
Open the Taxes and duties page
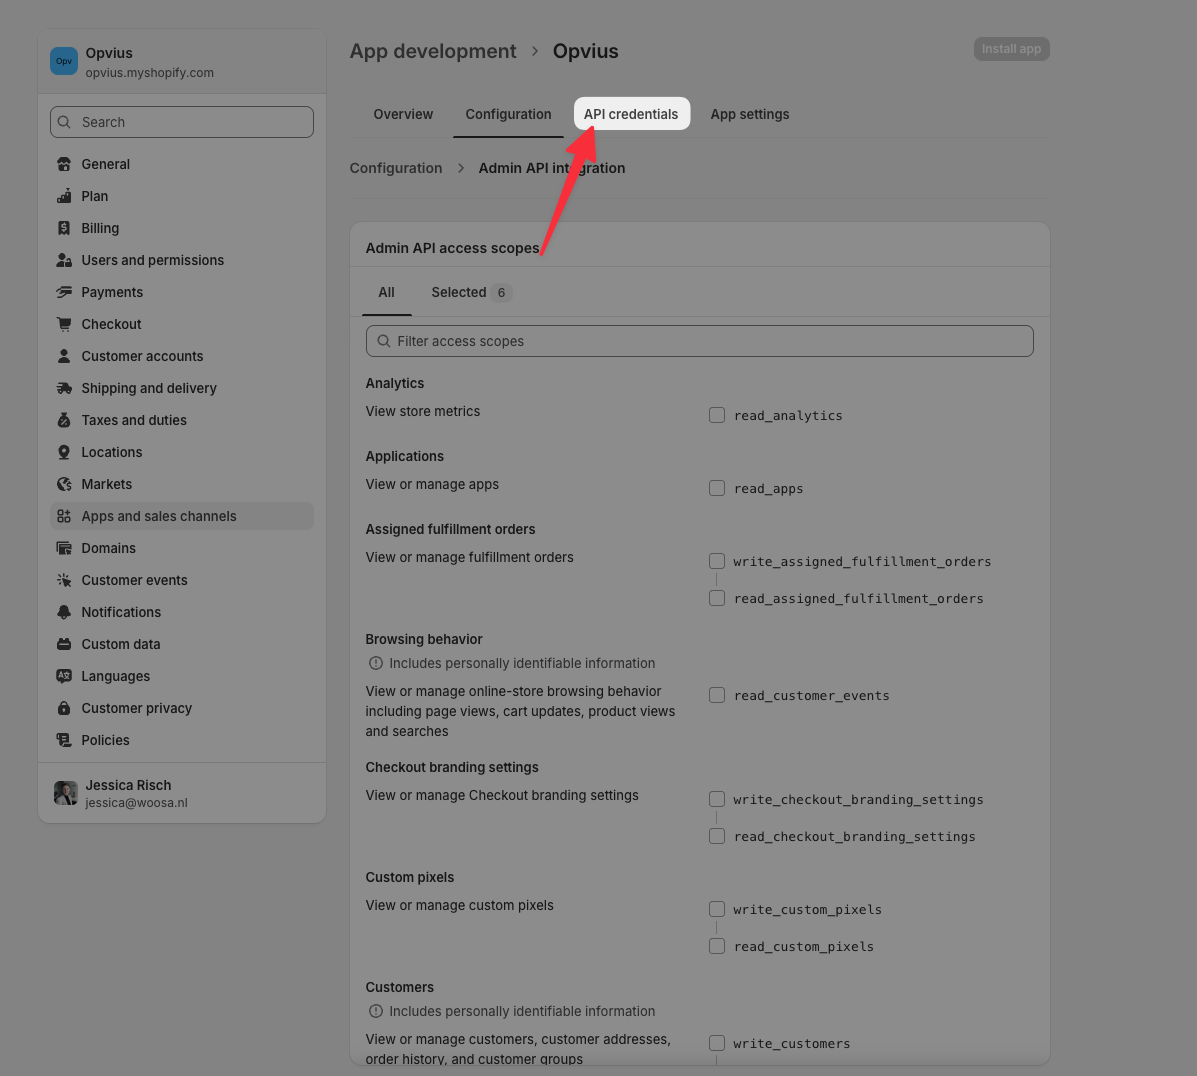182,421
